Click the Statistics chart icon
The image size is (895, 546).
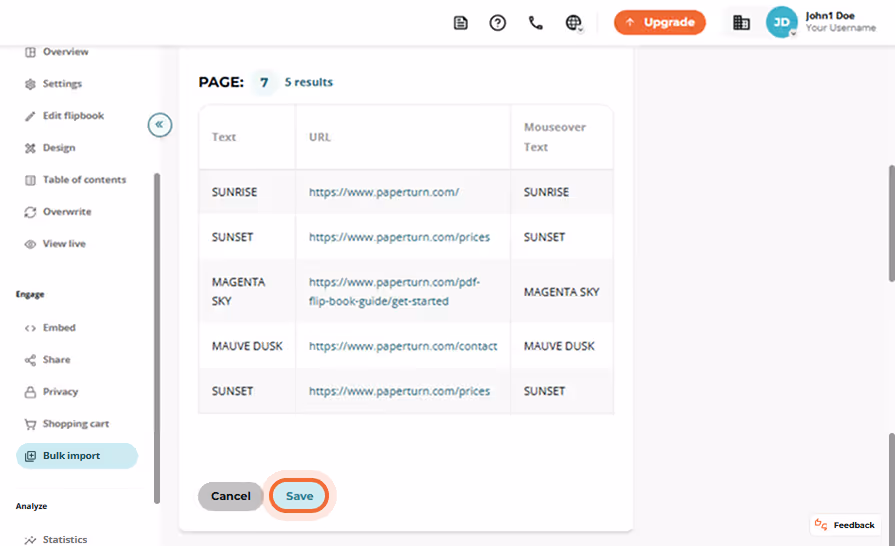tap(30, 540)
